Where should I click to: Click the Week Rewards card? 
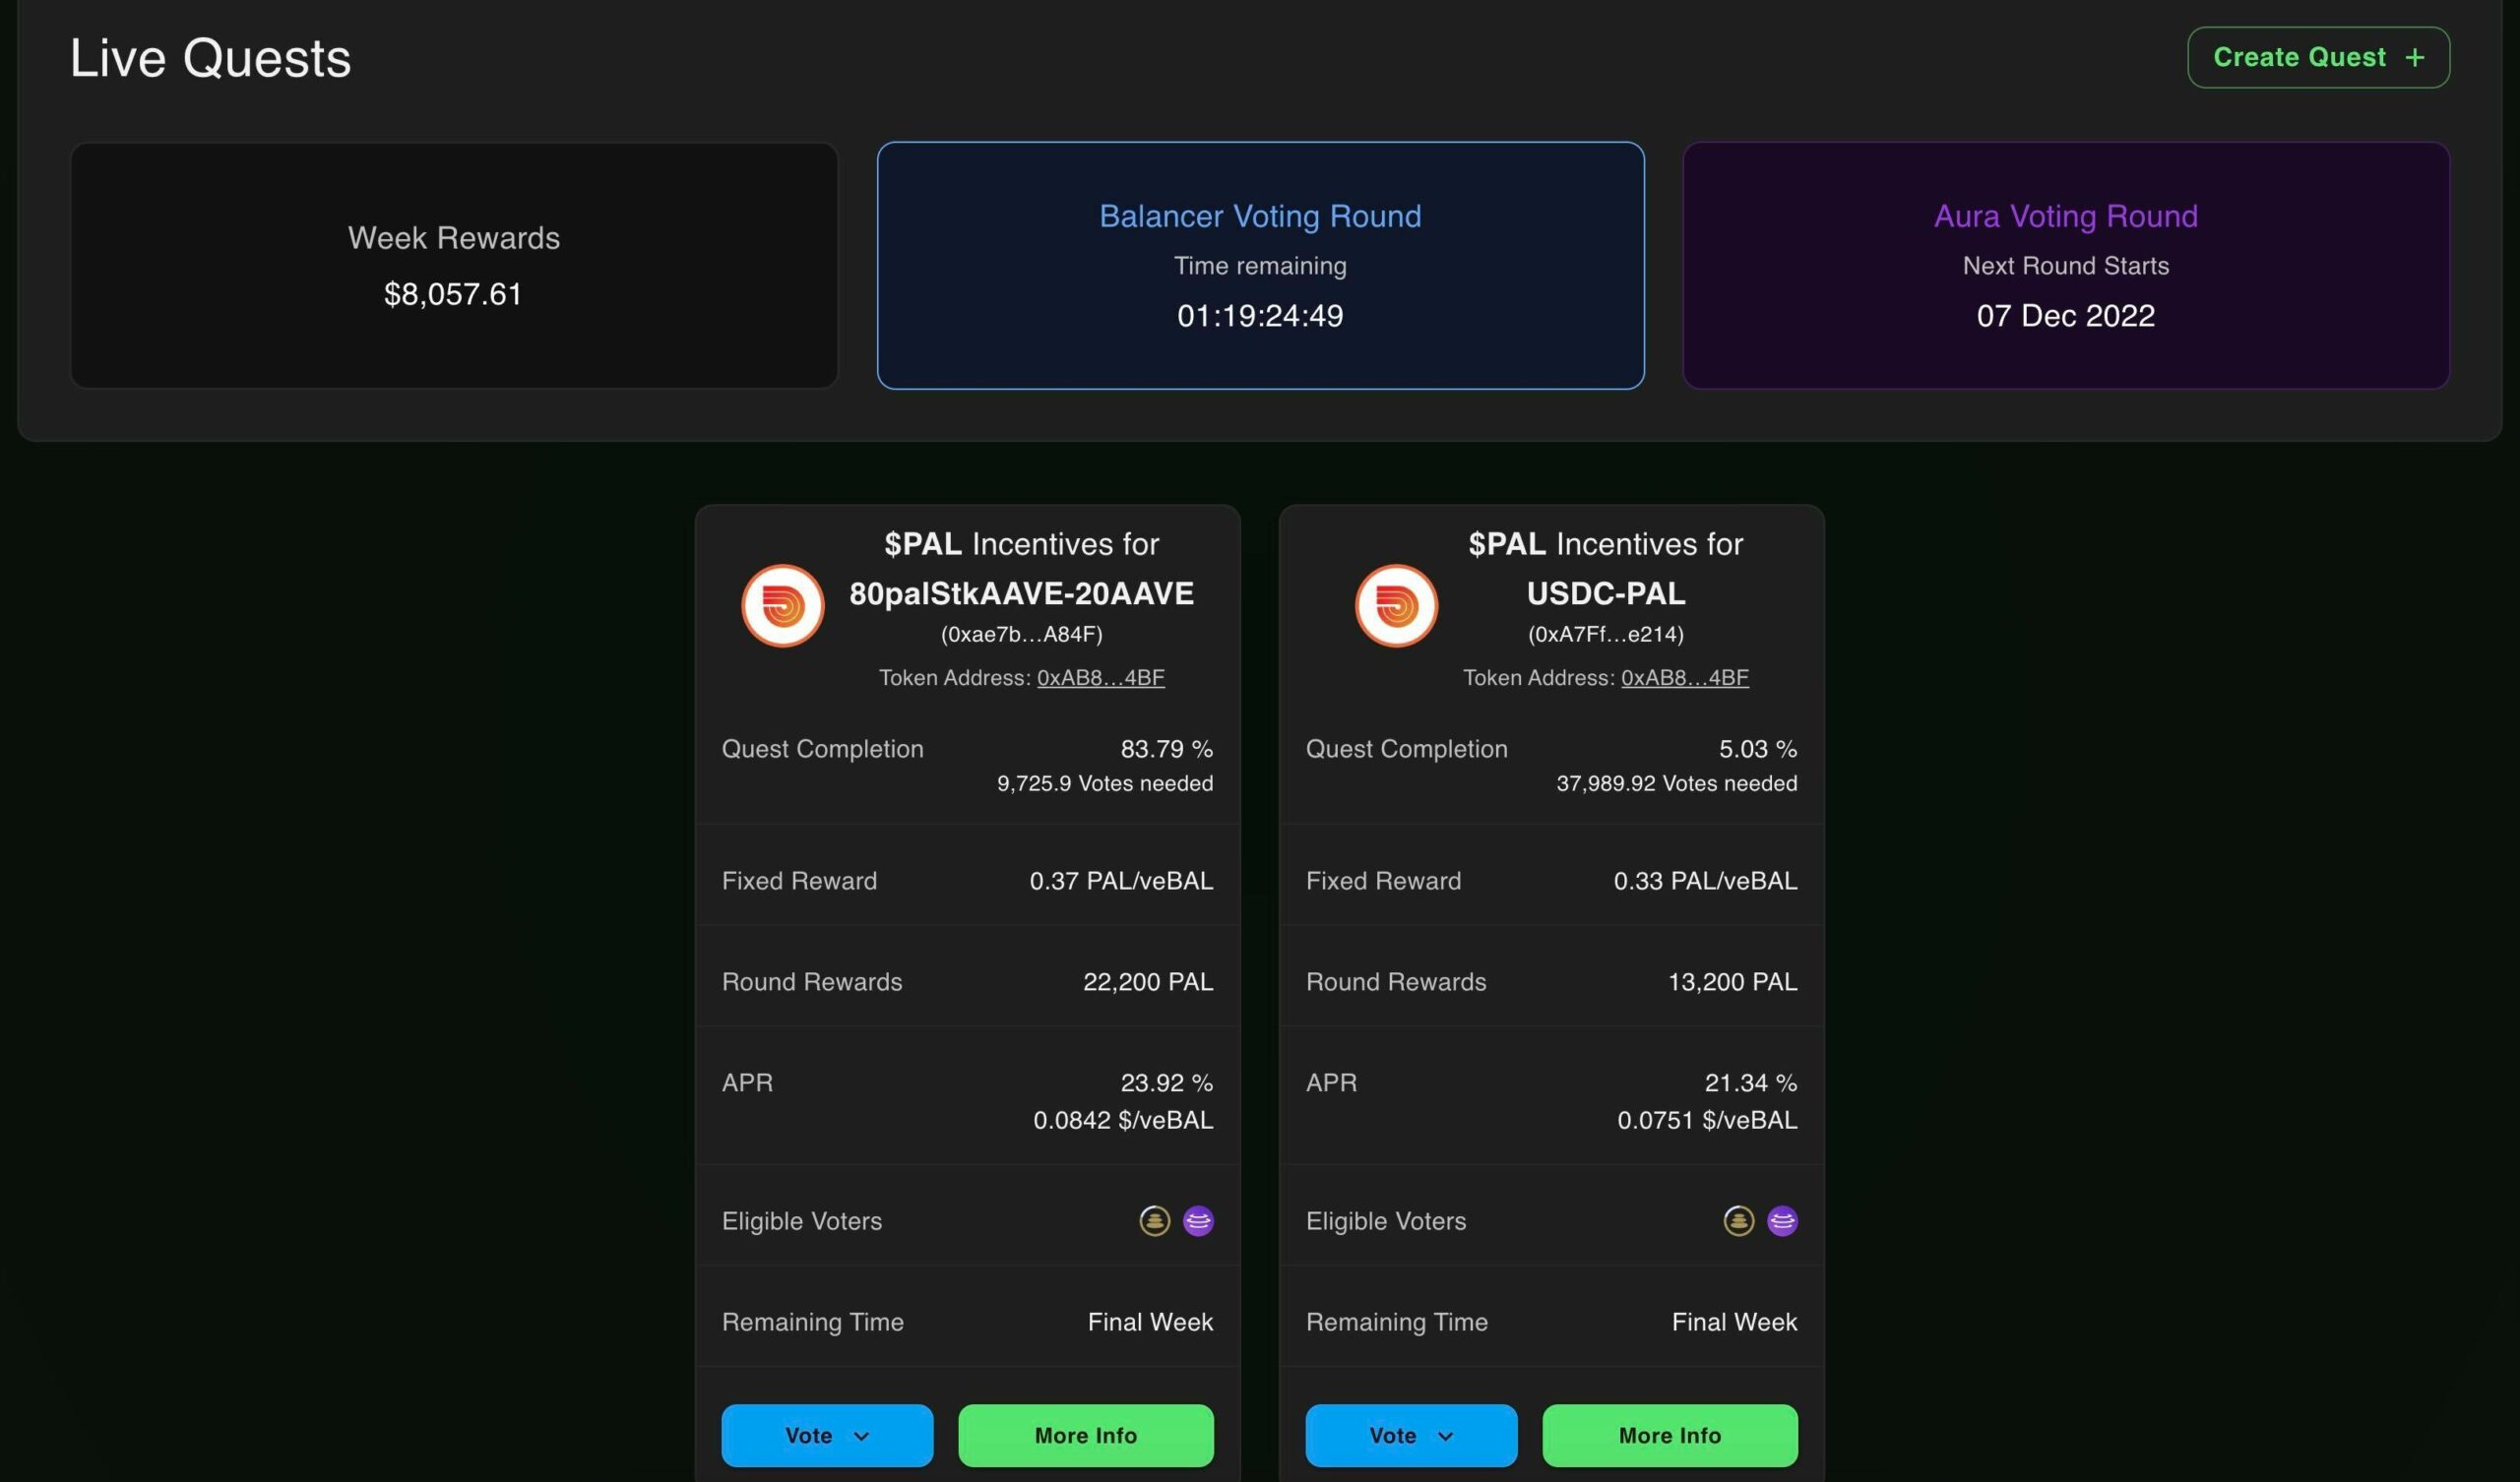tap(454, 265)
